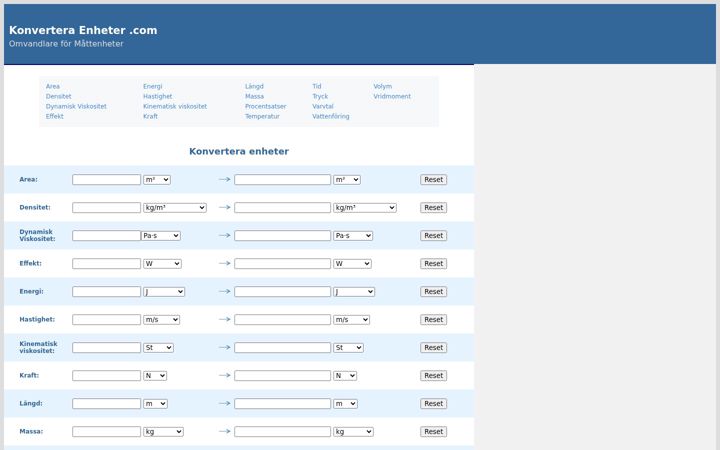Open Effekt target W dropdown
Image resolution: width=720 pixels, height=450 pixels.
tap(352, 264)
